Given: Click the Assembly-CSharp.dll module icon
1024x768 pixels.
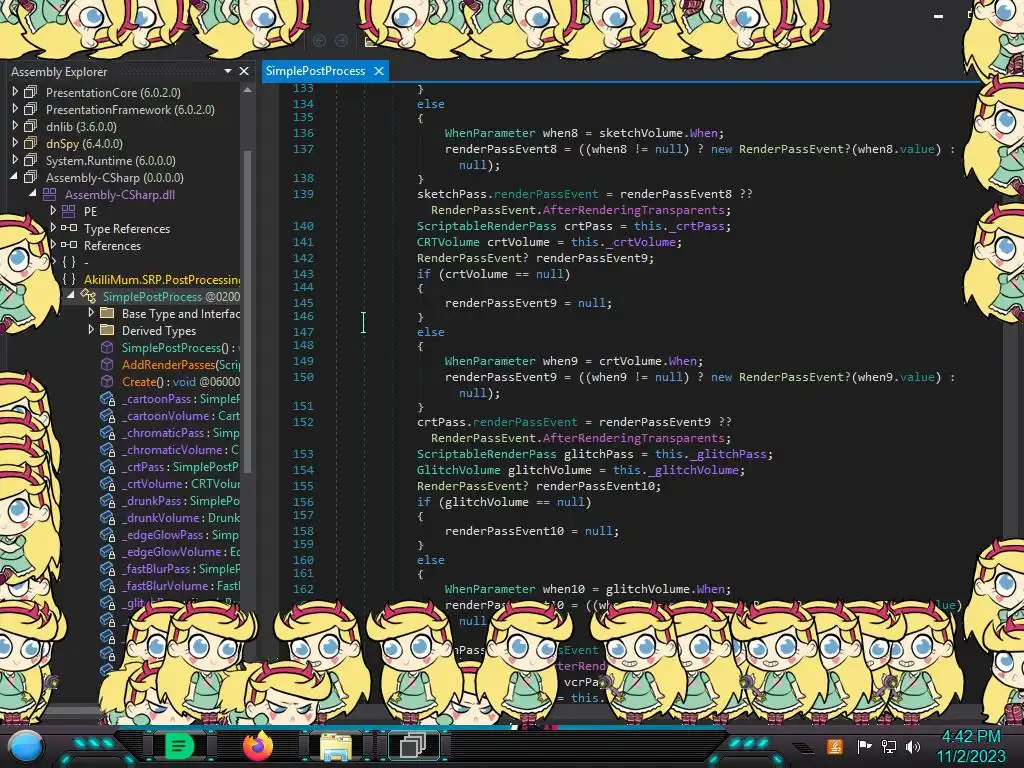Looking at the screenshot, I should pos(50,194).
